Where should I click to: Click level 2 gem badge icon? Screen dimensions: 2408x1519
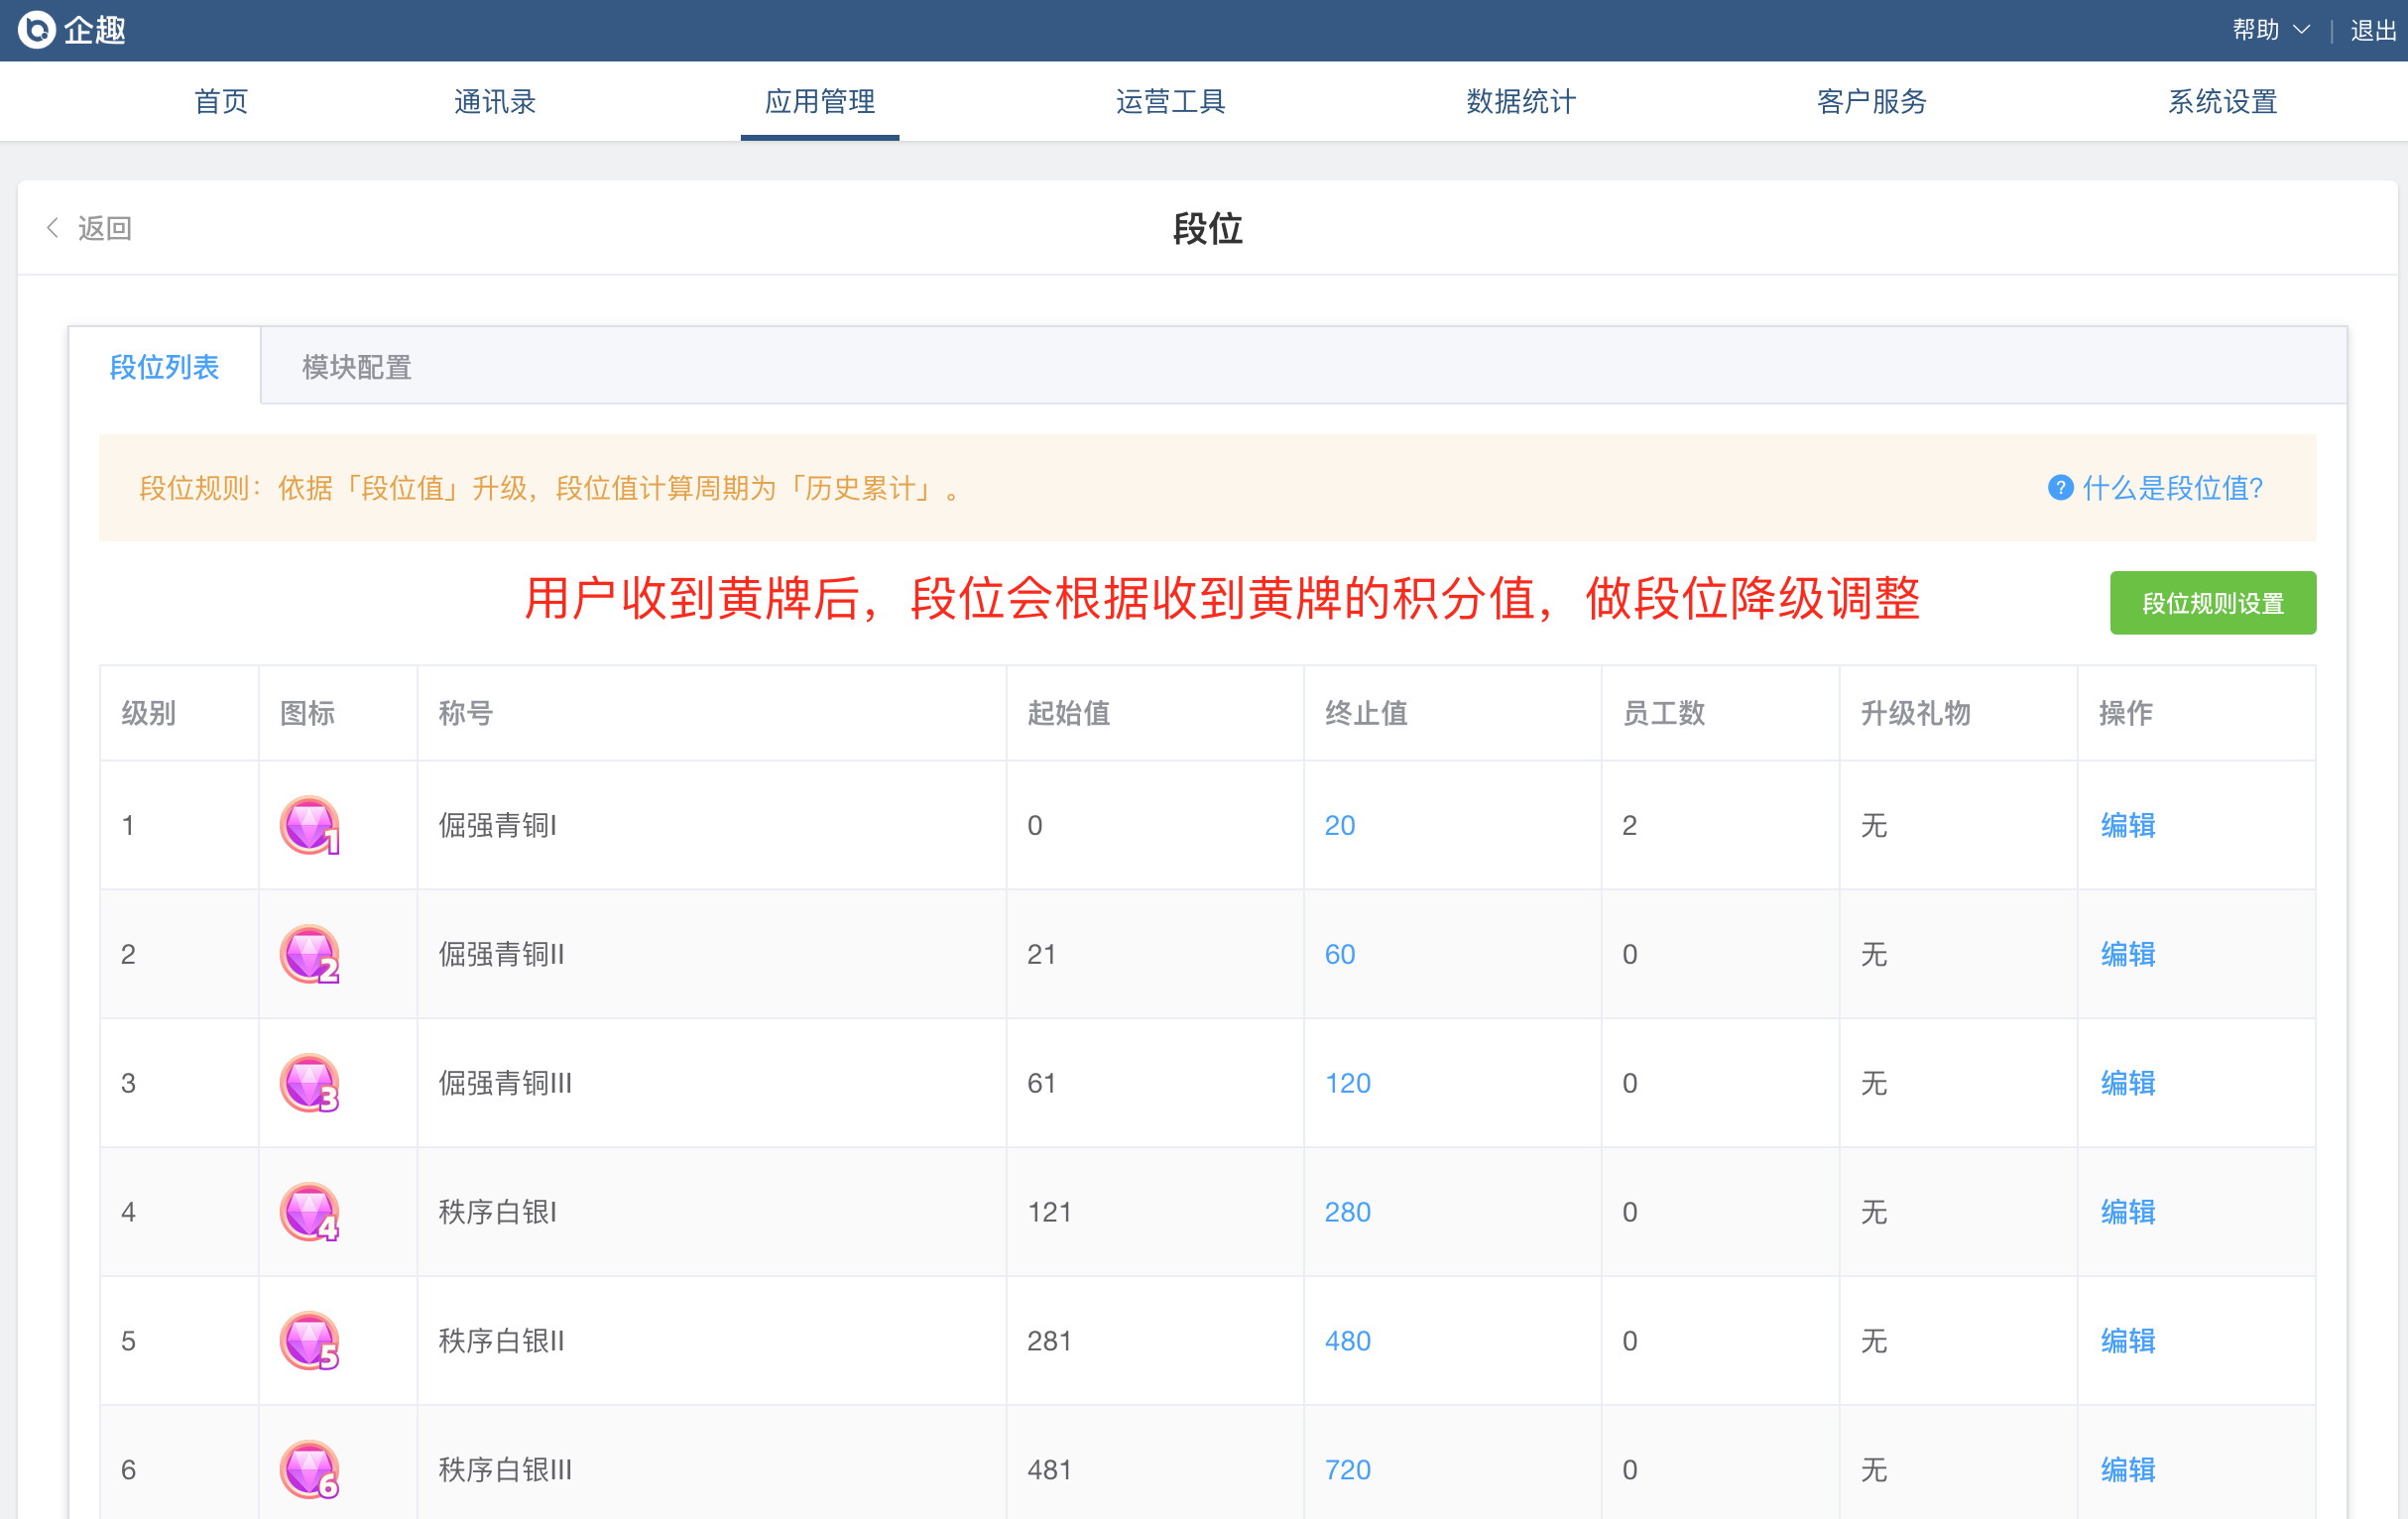click(x=310, y=954)
